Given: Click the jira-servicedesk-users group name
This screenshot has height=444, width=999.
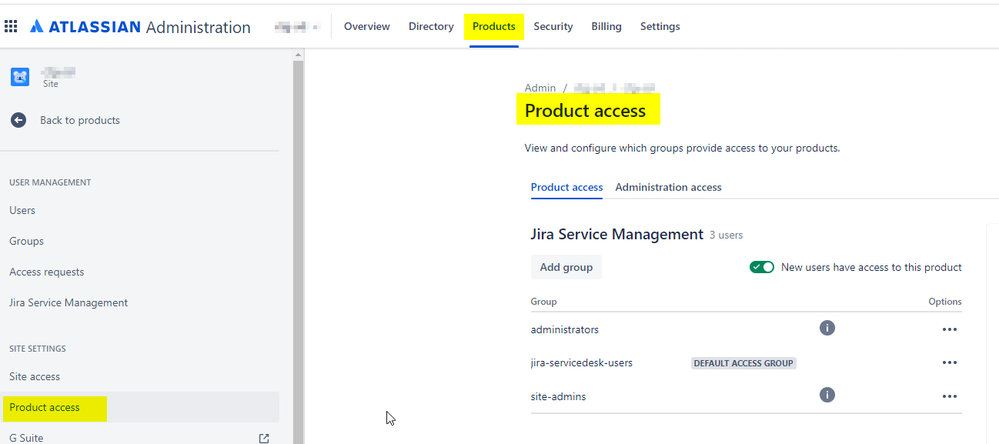Looking at the screenshot, I should (582, 363).
